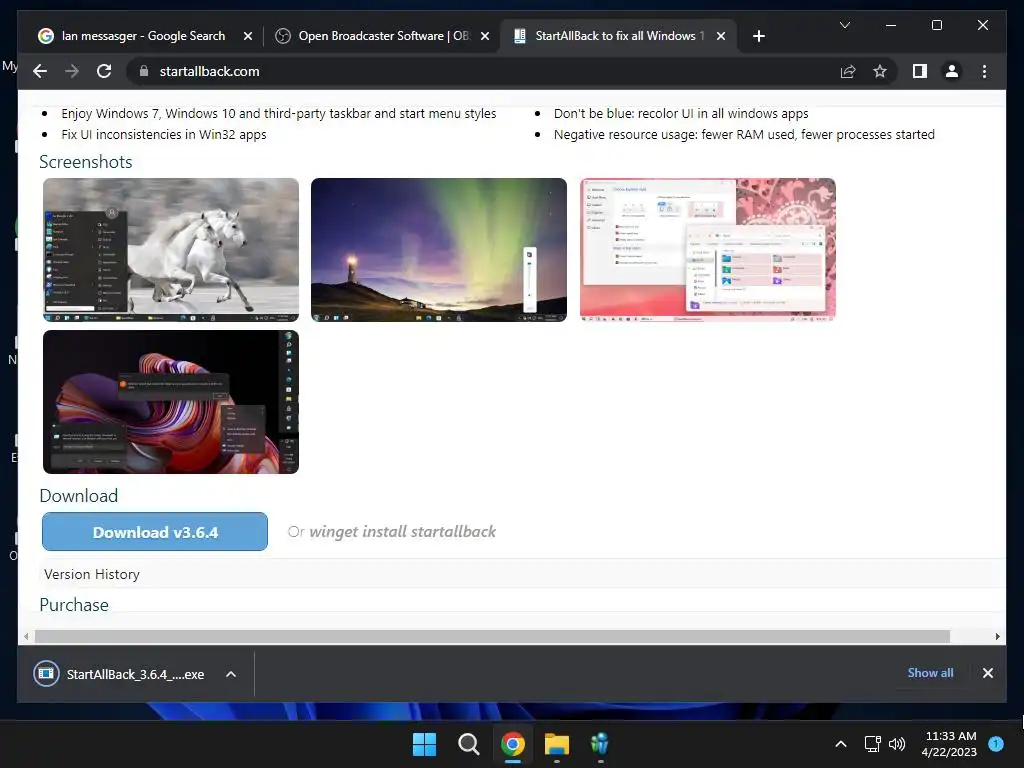The height and width of the screenshot is (768, 1024).
Task: Click the Purchase heading
Action: pos(74,605)
